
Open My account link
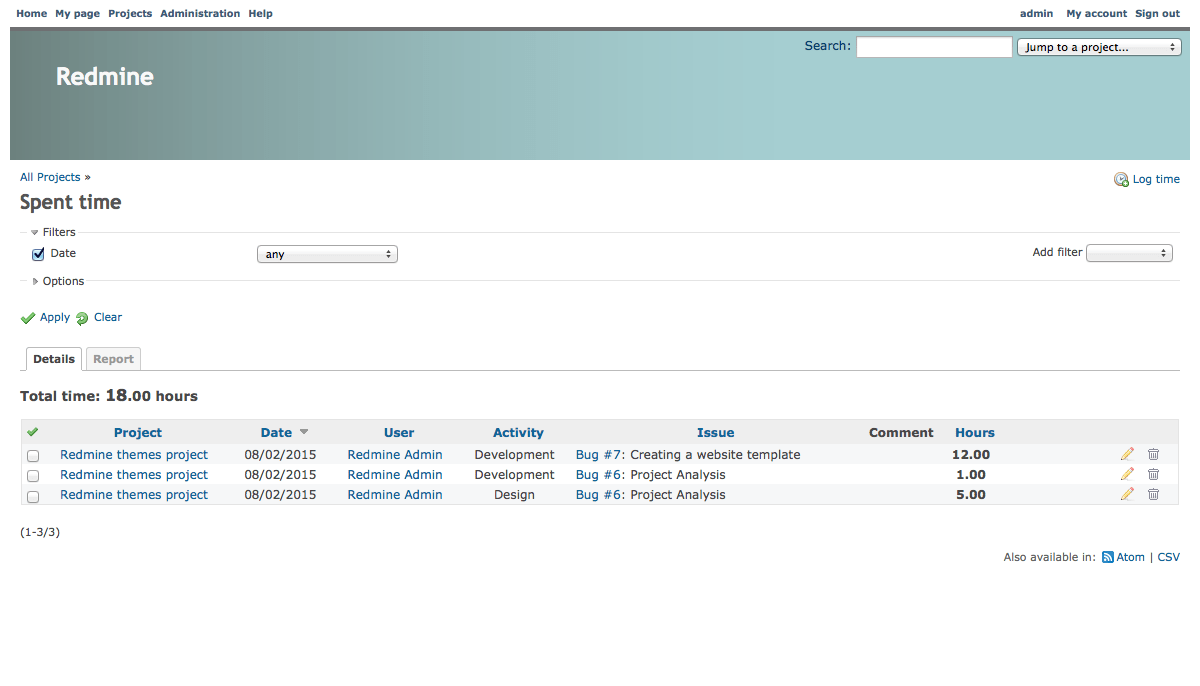click(1097, 14)
